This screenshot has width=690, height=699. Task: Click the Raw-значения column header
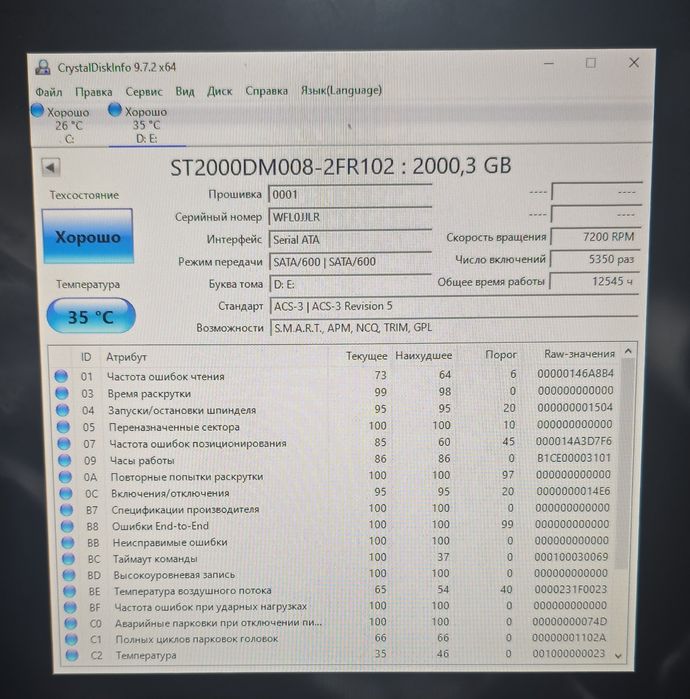pyautogui.click(x=579, y=354)
